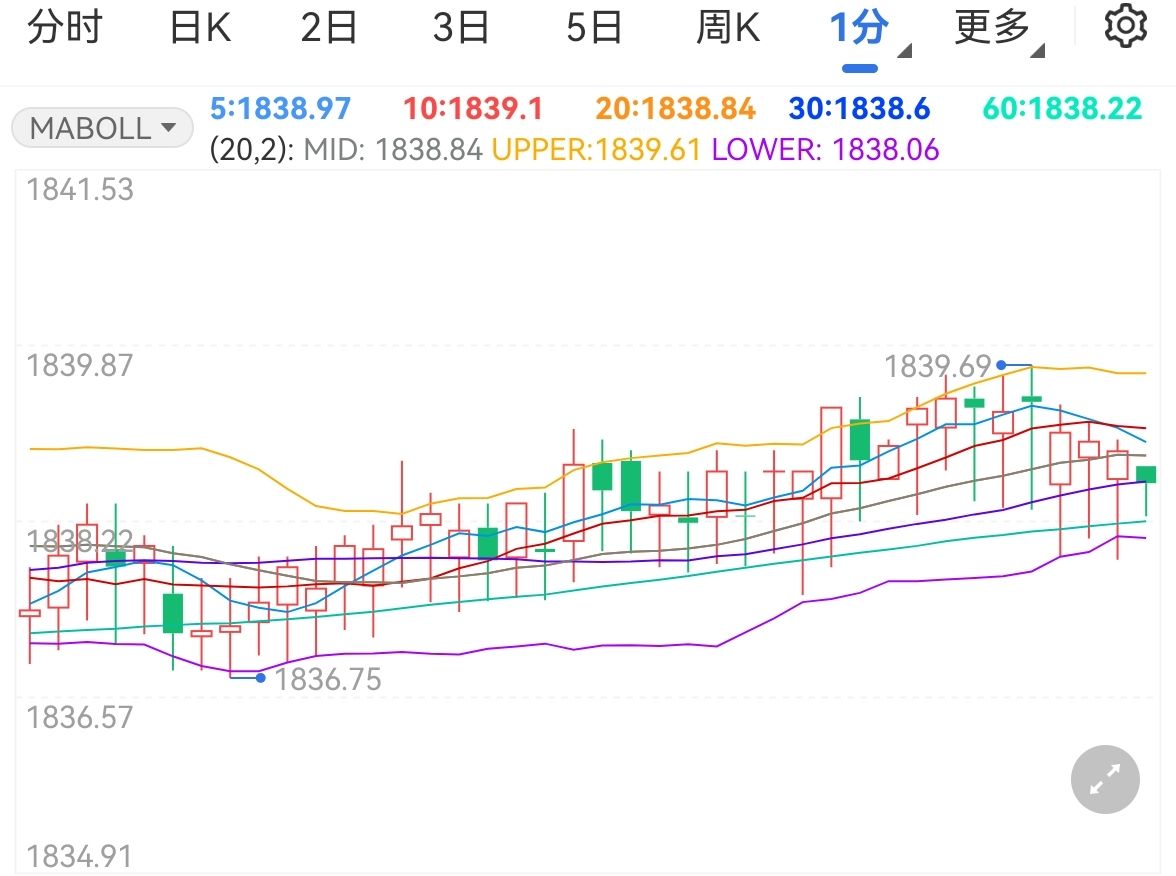Click the 1836.75 low price marker

328,680
